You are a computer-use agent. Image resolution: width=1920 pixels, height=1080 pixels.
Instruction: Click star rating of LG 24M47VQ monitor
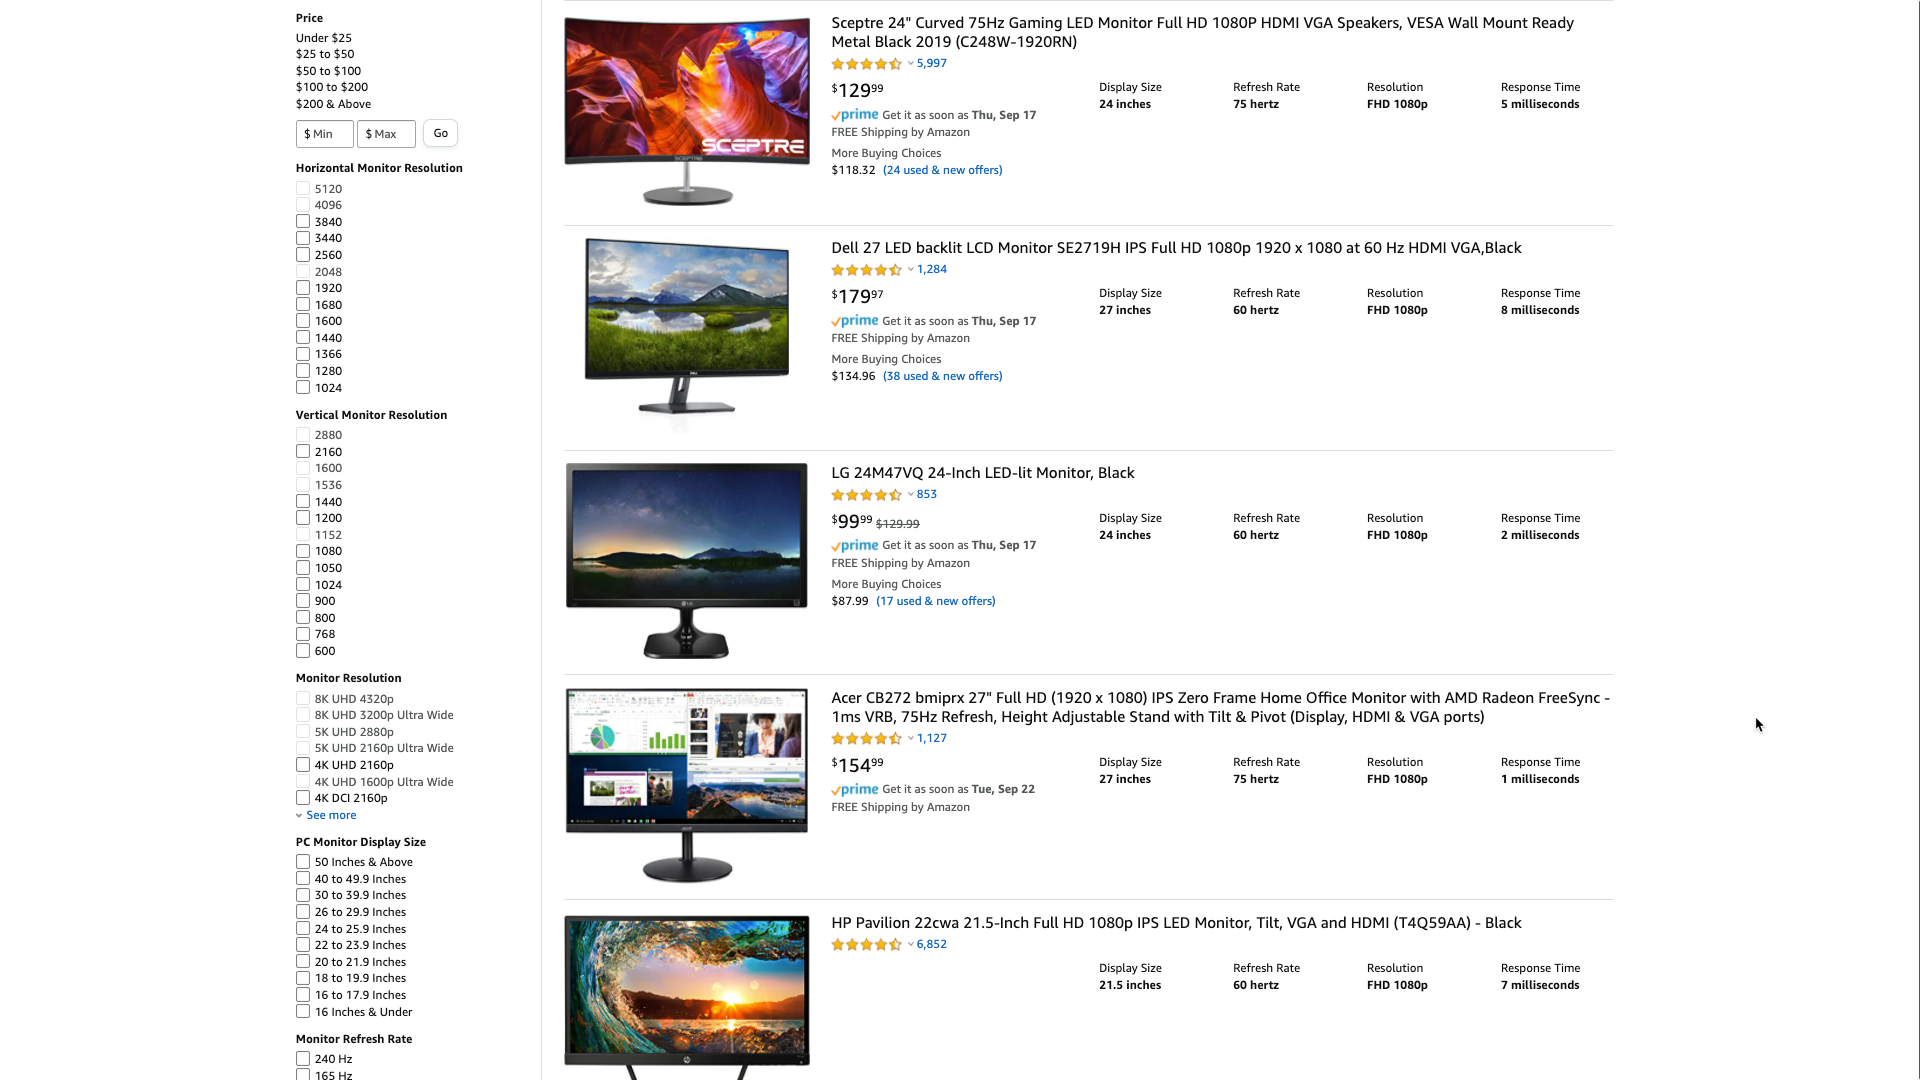[866, 495]
